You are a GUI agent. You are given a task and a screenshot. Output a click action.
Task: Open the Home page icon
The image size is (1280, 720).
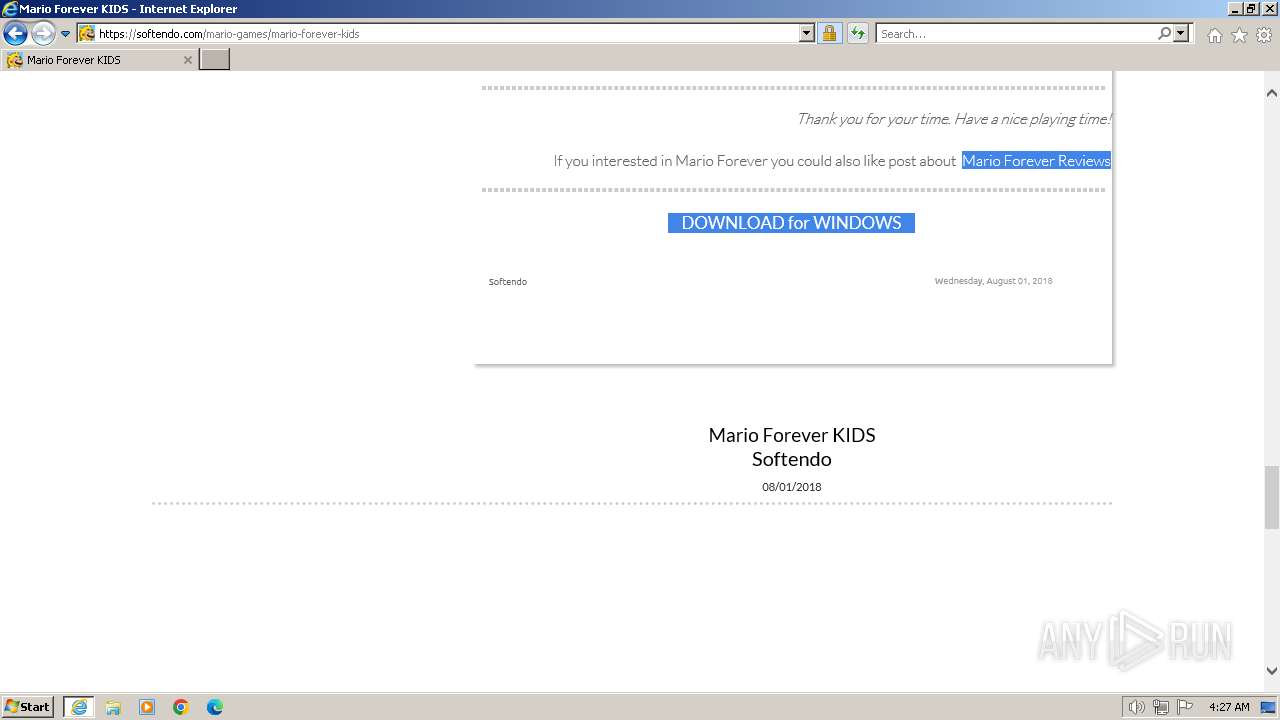coord(1214,35)
